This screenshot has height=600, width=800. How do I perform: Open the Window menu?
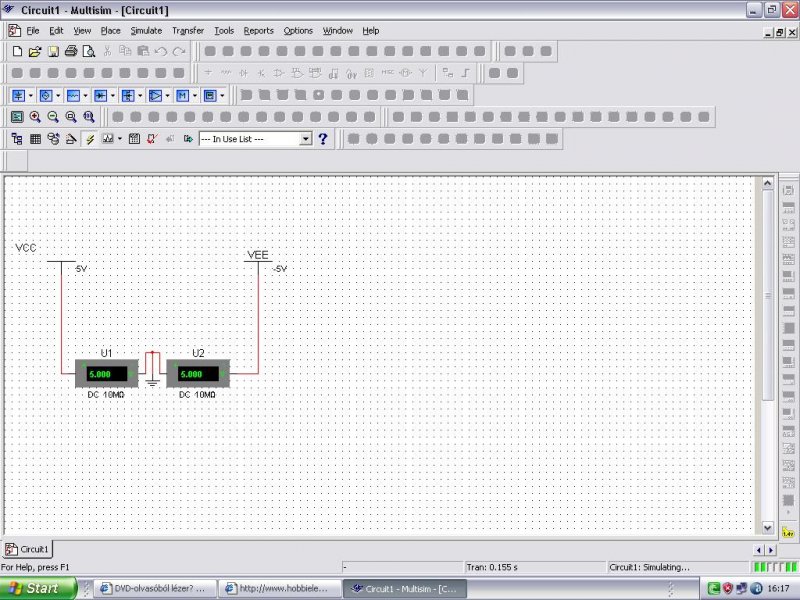pyautogui.click(x=338, y=31)
